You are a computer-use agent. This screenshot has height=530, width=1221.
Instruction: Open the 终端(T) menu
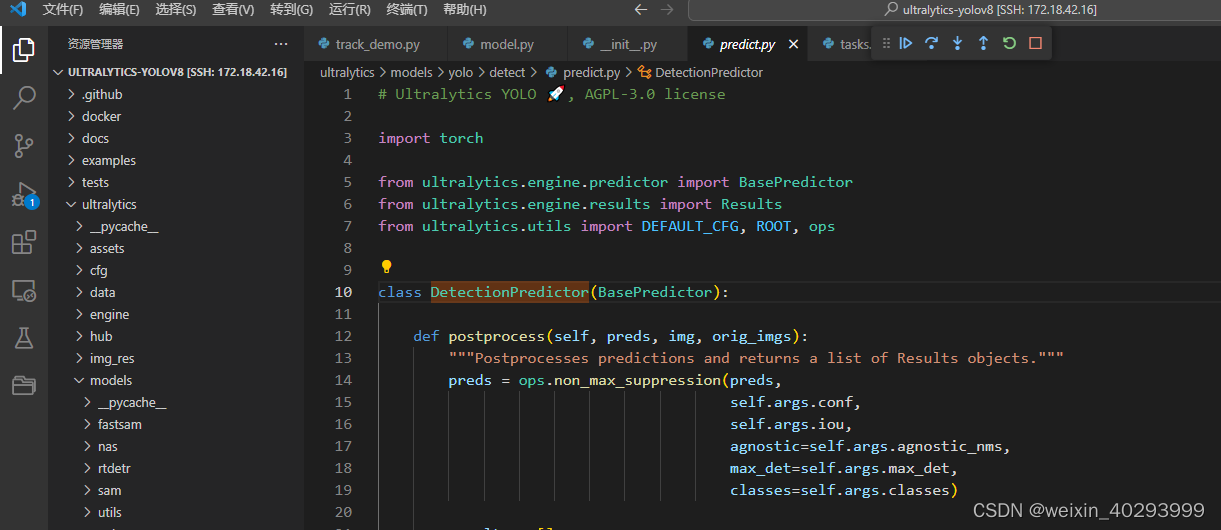click(406, 9)
